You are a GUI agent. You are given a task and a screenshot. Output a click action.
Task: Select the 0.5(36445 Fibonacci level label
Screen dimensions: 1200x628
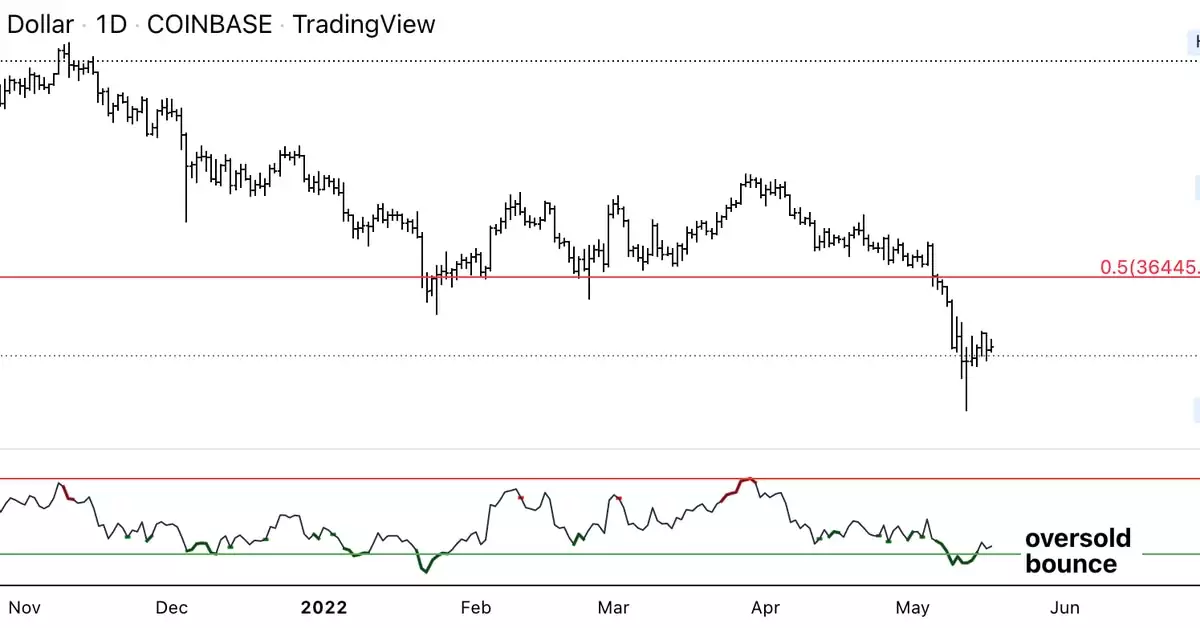(x=1149, y=267)
